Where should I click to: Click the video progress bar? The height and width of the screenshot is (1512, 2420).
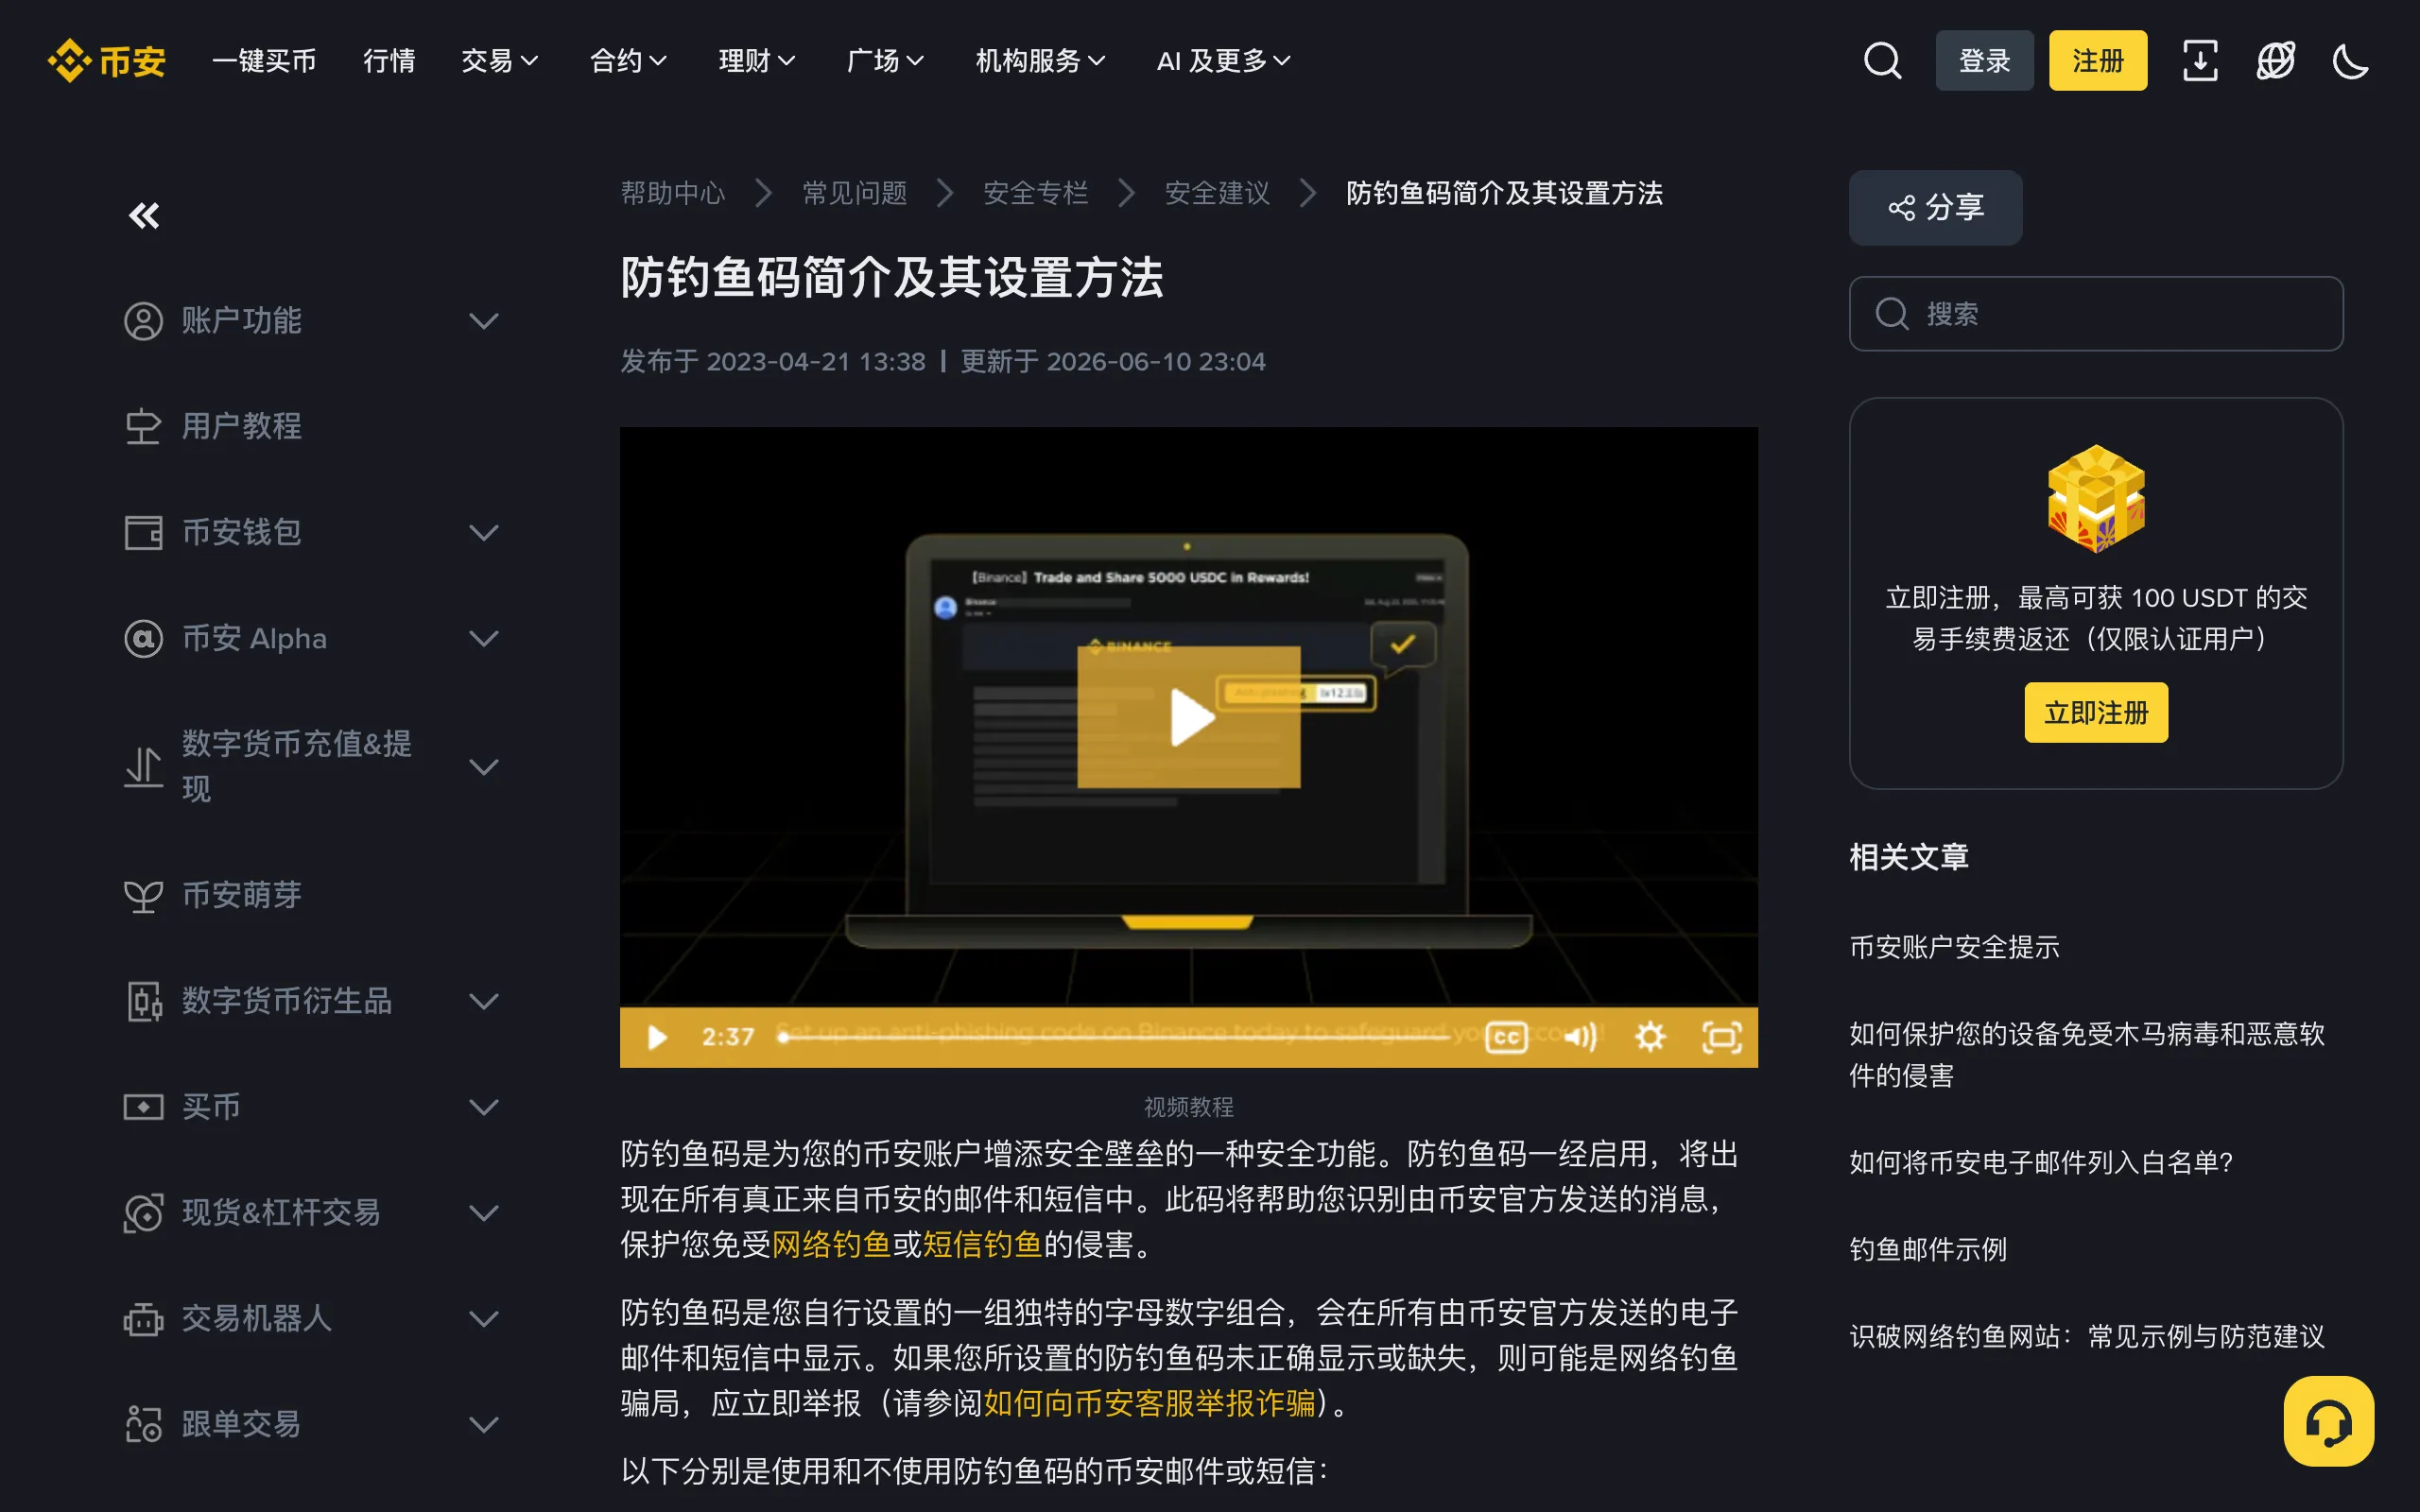1115,1037
